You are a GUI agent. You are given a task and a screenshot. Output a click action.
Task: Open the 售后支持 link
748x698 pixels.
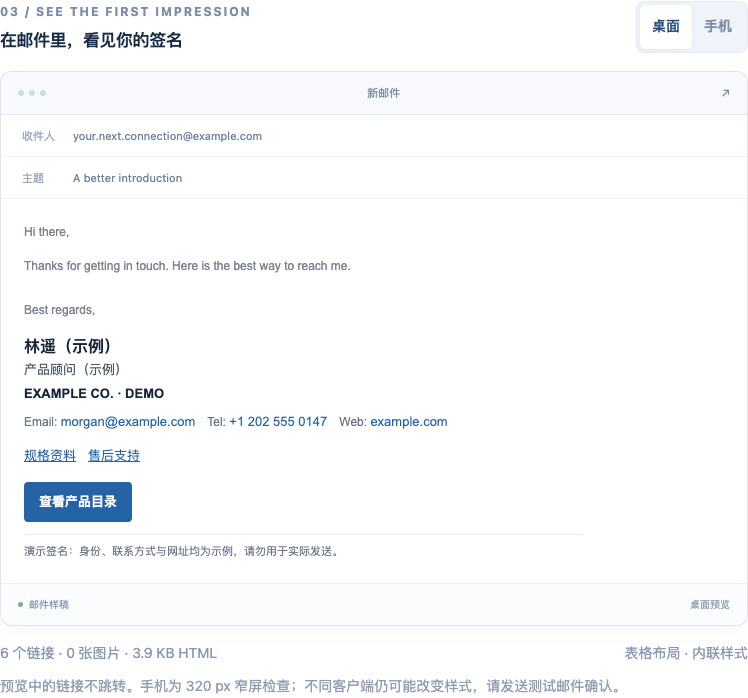click(x=114, y=456)
